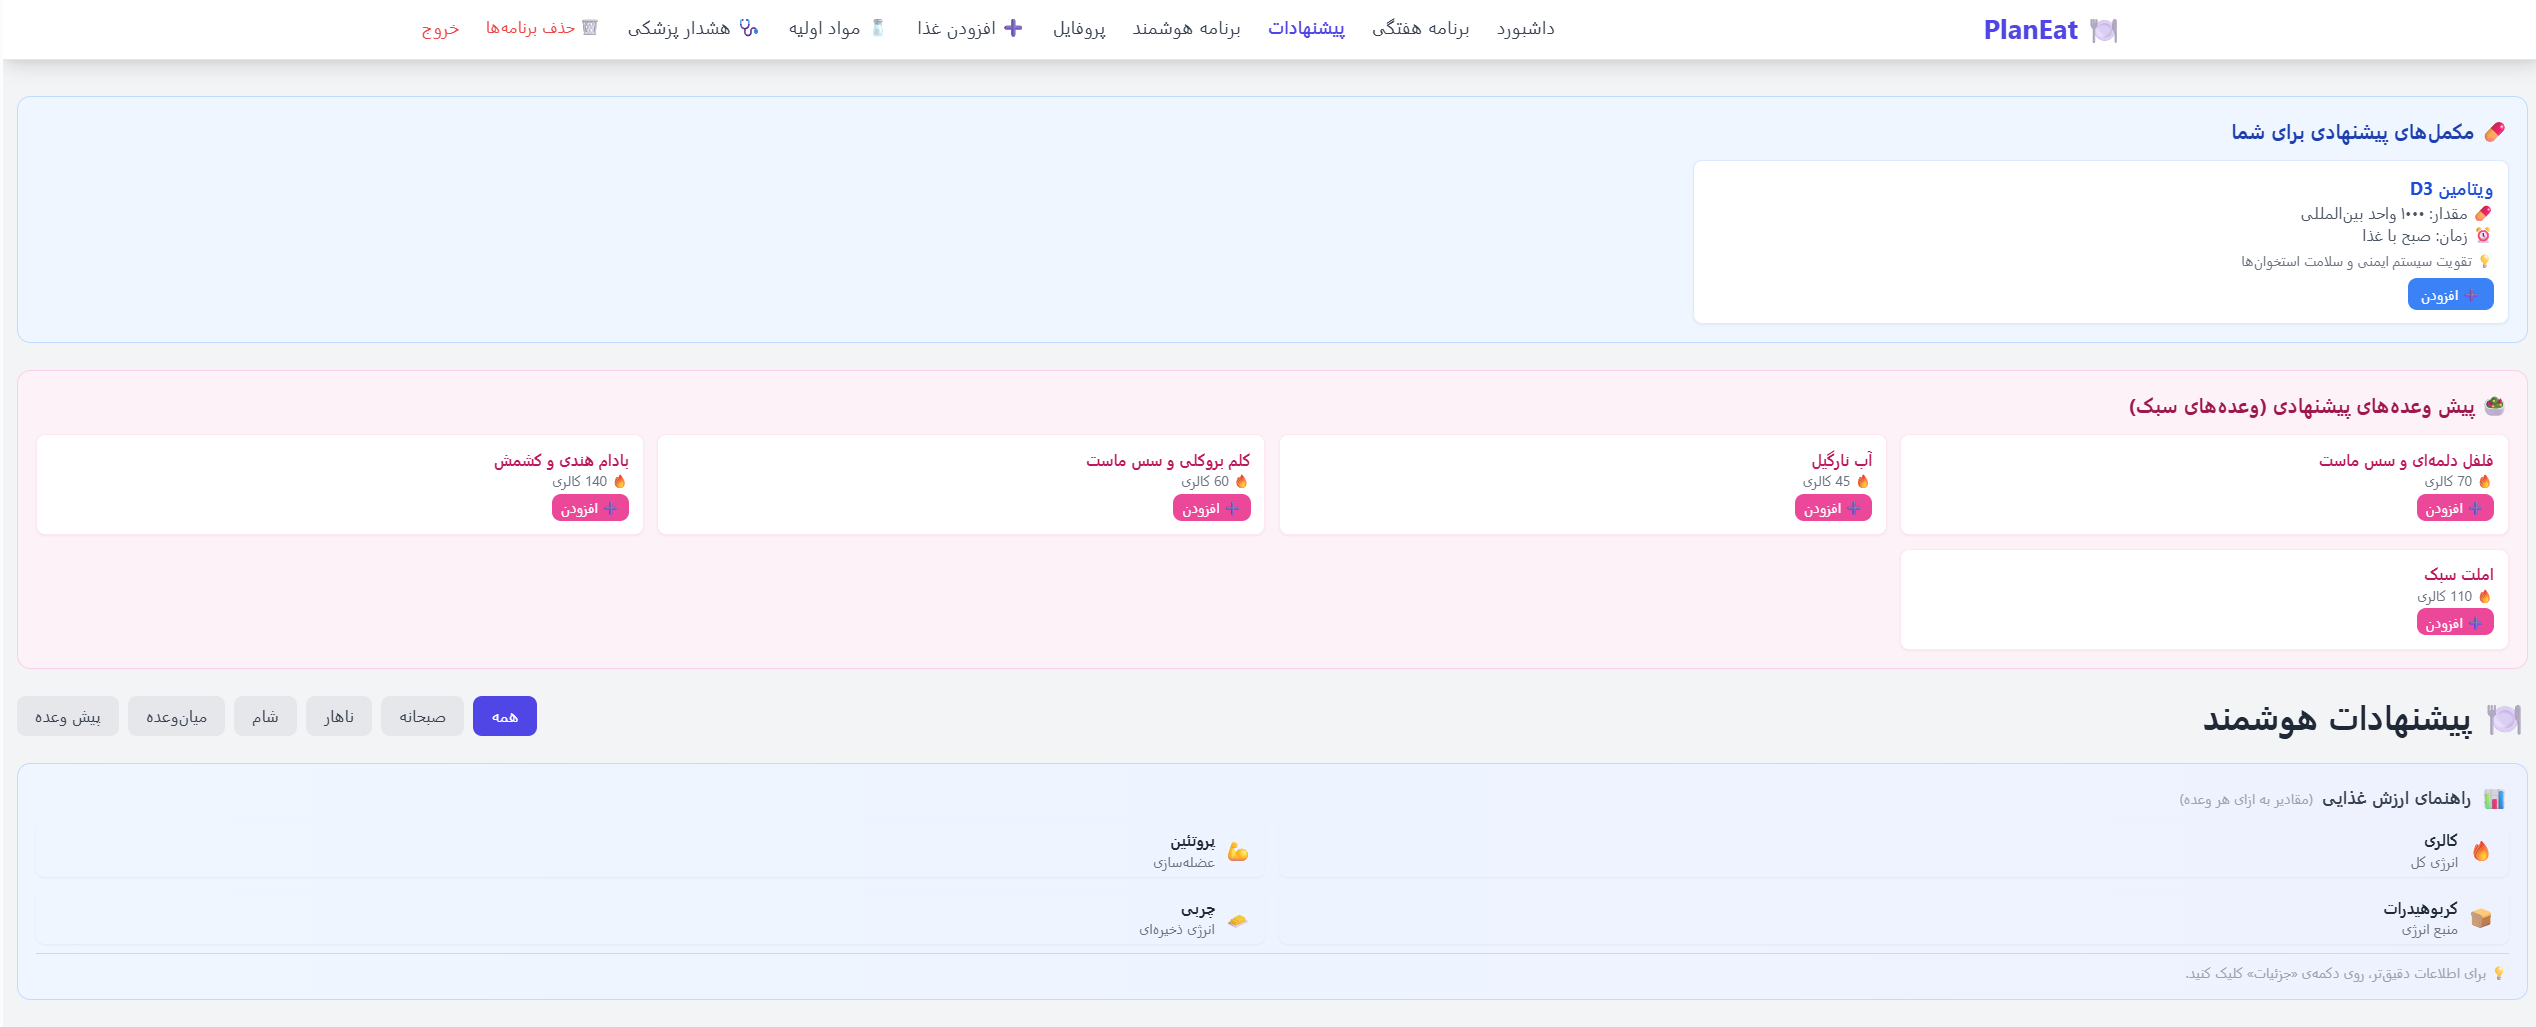
Task: Go to the داشبورد page
Action: pyautogui.click(x=1526, y=28)
